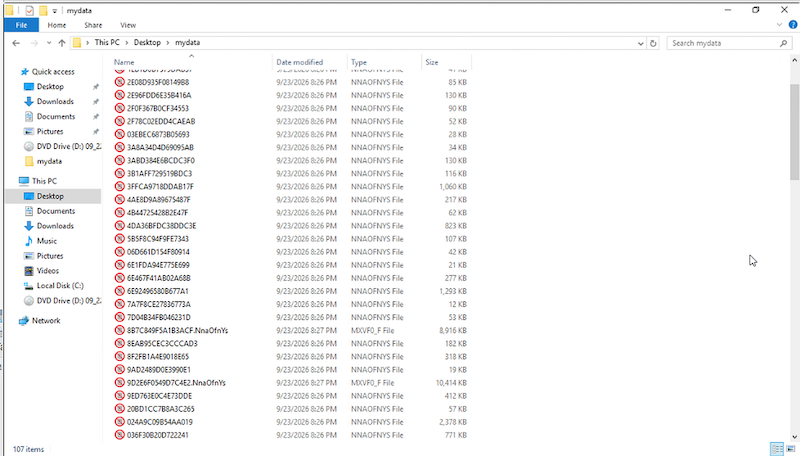The height and width of the screenshot is (456, 800).
Task: Click icon of file 3FFCA9718DDAB17F
Action: [x=119, y=187]
